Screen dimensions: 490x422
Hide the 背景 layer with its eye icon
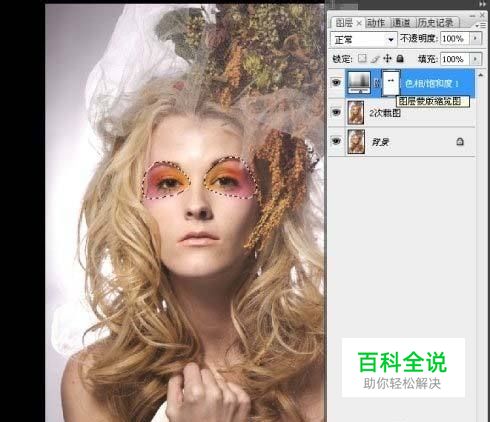click(x=336, y=141)
